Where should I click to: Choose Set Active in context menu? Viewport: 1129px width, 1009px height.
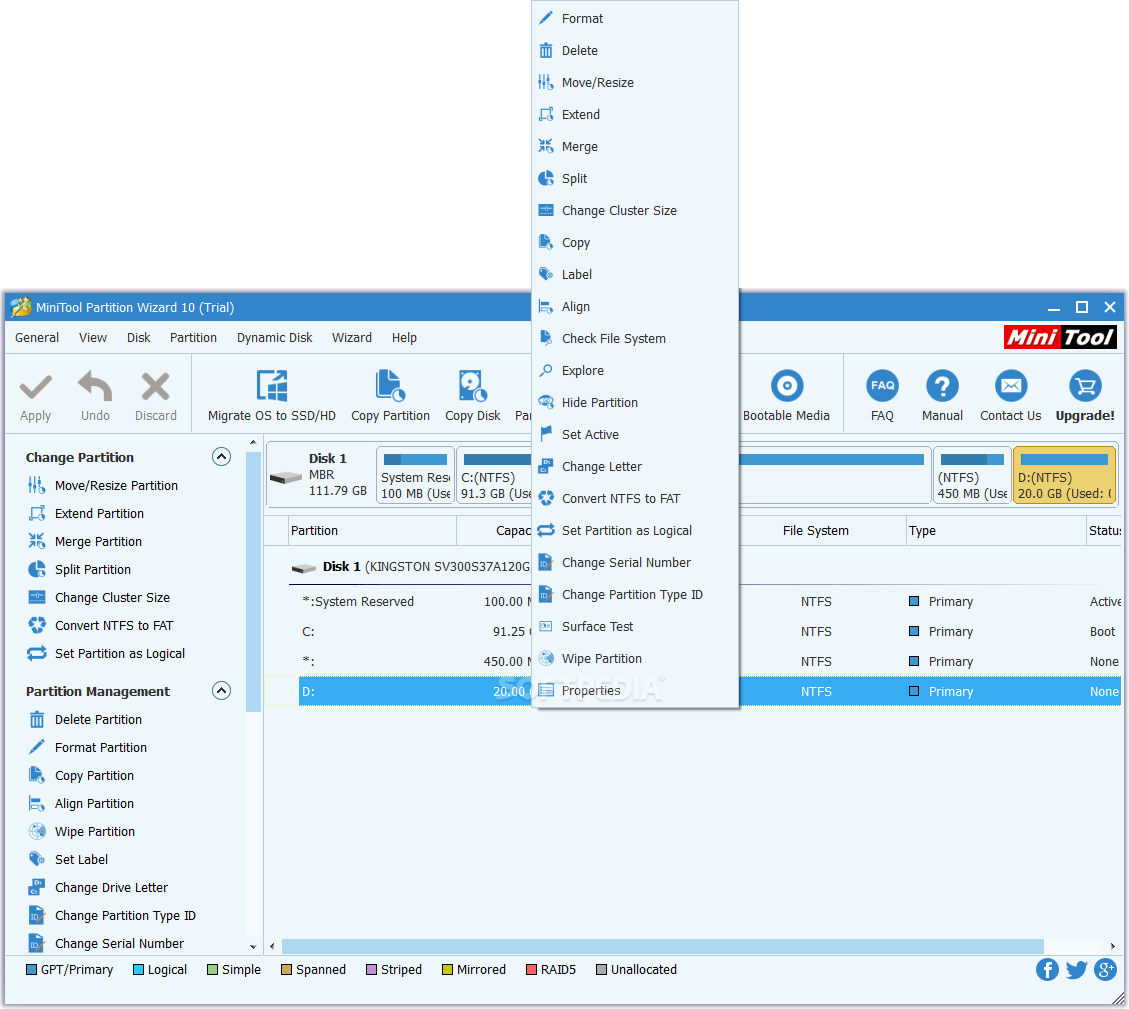(x=635, y=434)
